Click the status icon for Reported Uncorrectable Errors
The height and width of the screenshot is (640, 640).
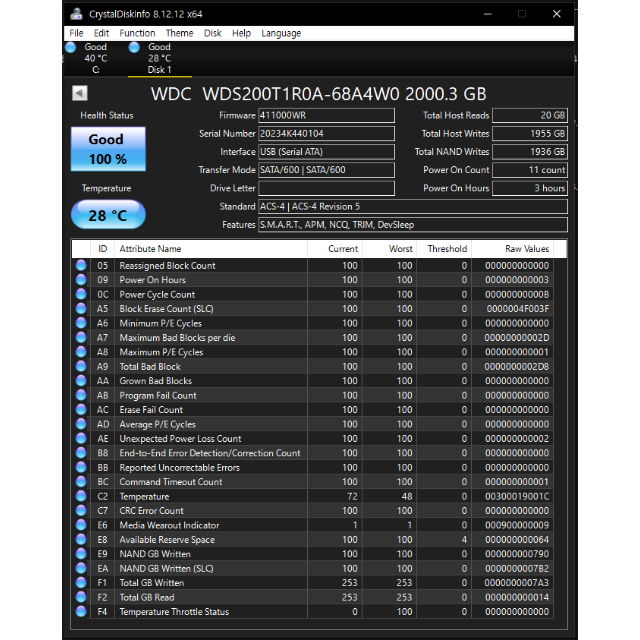[x=81, y=467]
